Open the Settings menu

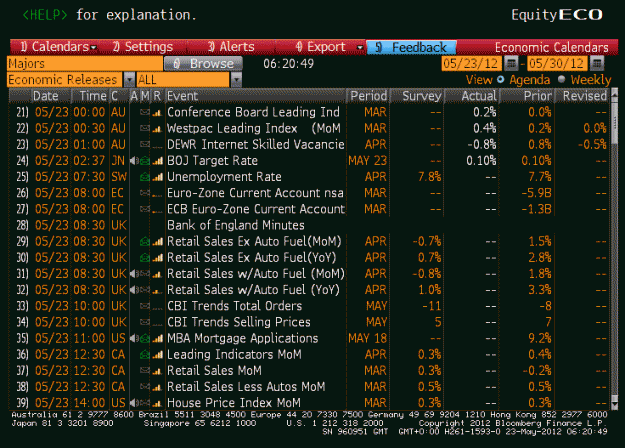coord(143,47)
